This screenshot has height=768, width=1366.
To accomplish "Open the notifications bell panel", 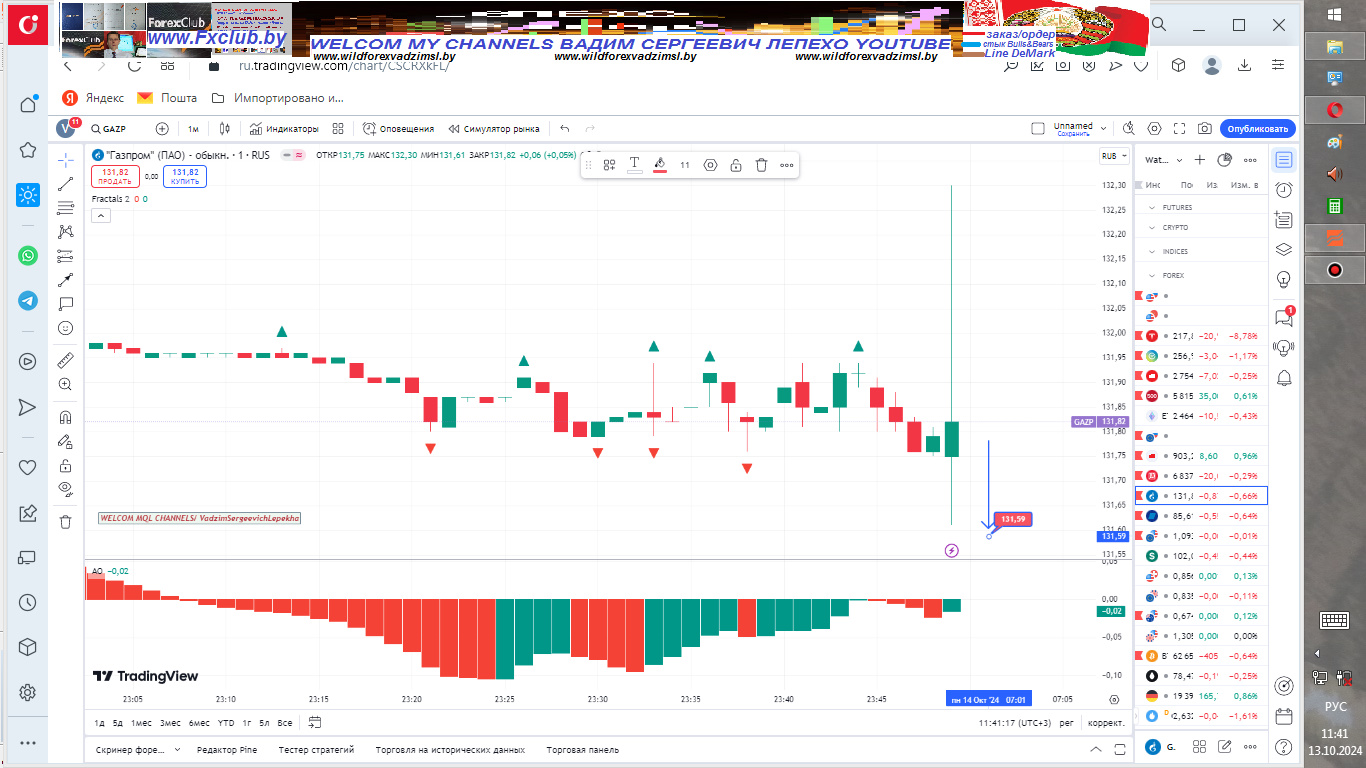I will pos(1284,377).
